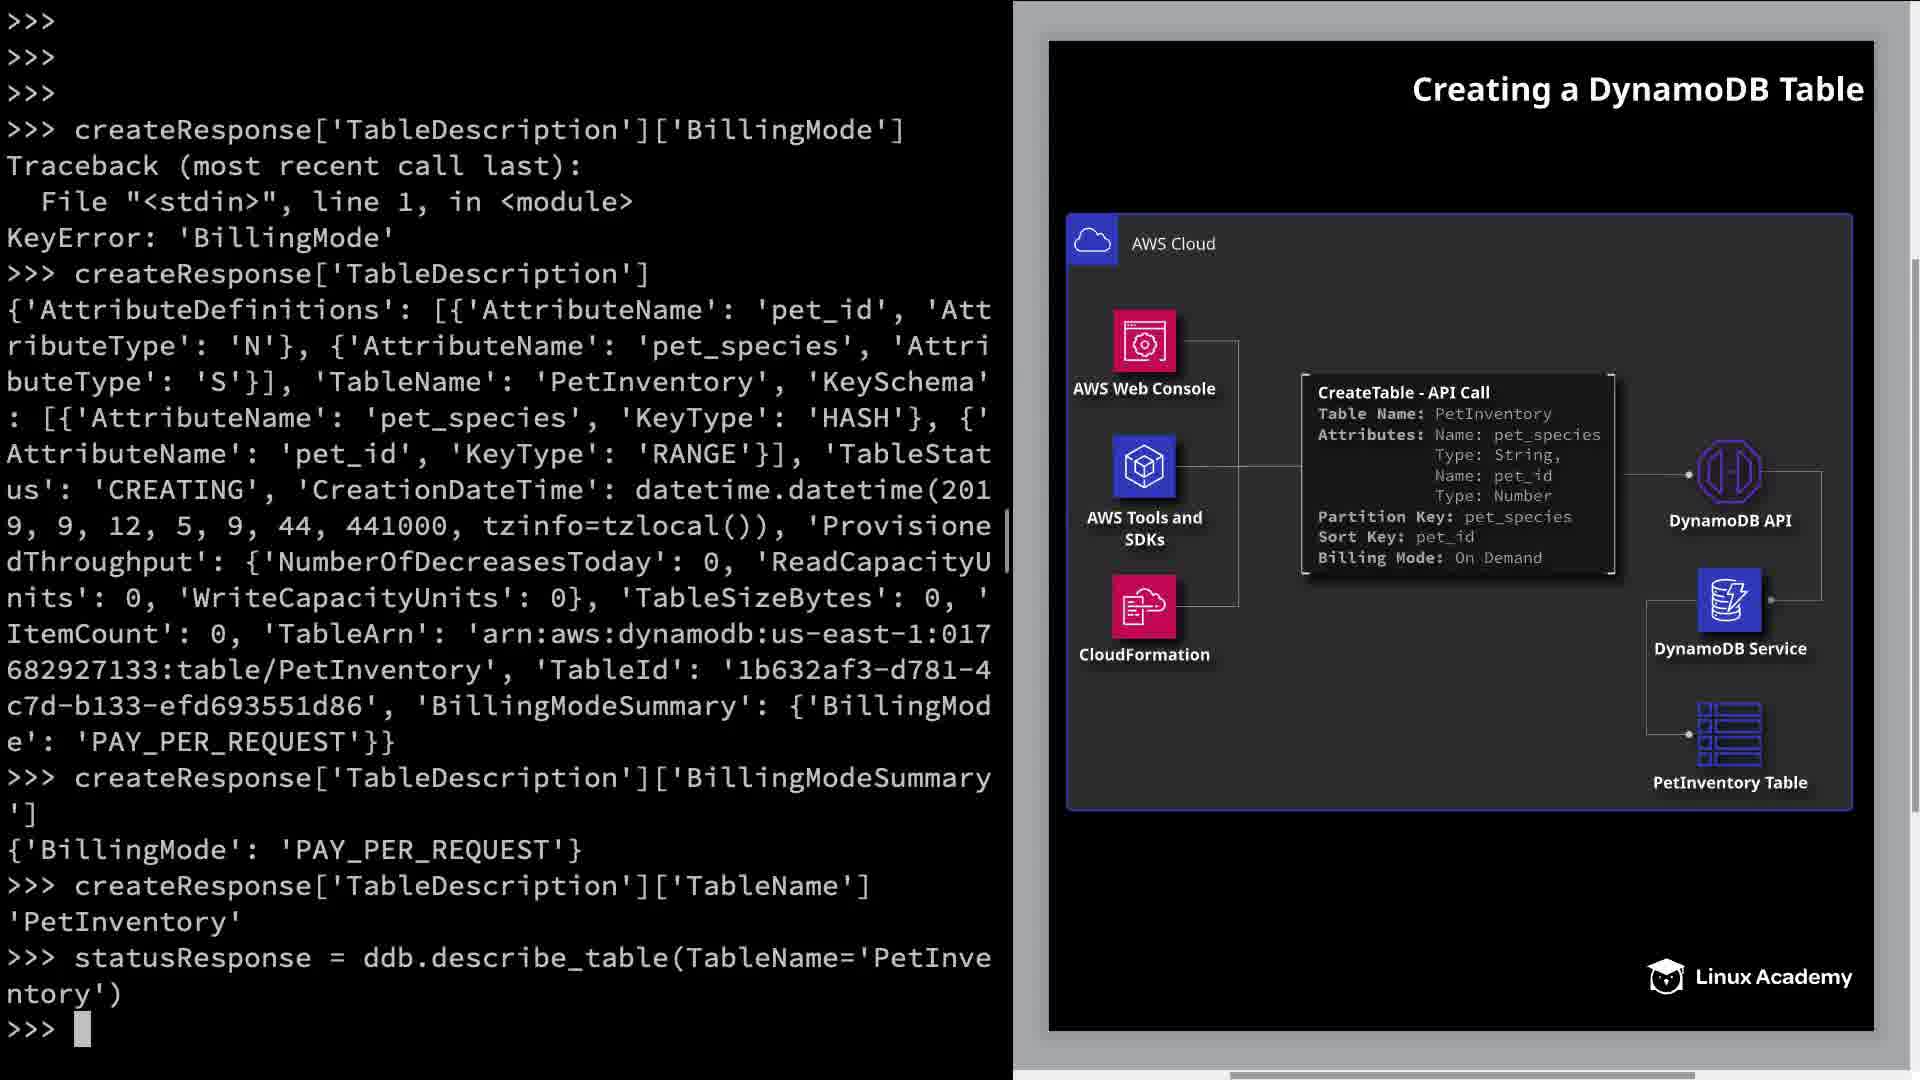Image resolution: width=1920 pixels, height=1080 pixels.
Task: Select the PetInventory Table icon
Action: click(1729, 734)
